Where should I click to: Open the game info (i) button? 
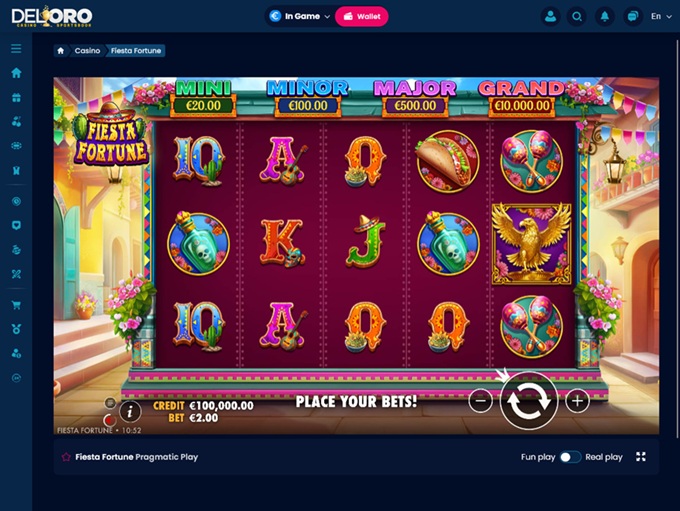130,411
